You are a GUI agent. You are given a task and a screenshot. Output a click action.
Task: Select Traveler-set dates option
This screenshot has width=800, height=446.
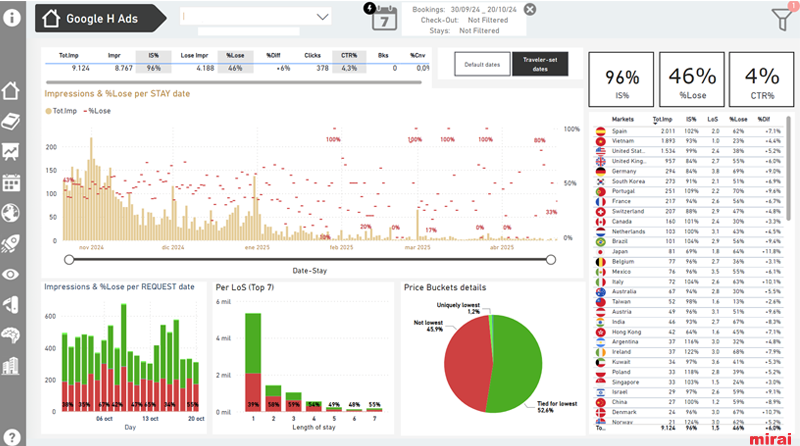(540, 64)
